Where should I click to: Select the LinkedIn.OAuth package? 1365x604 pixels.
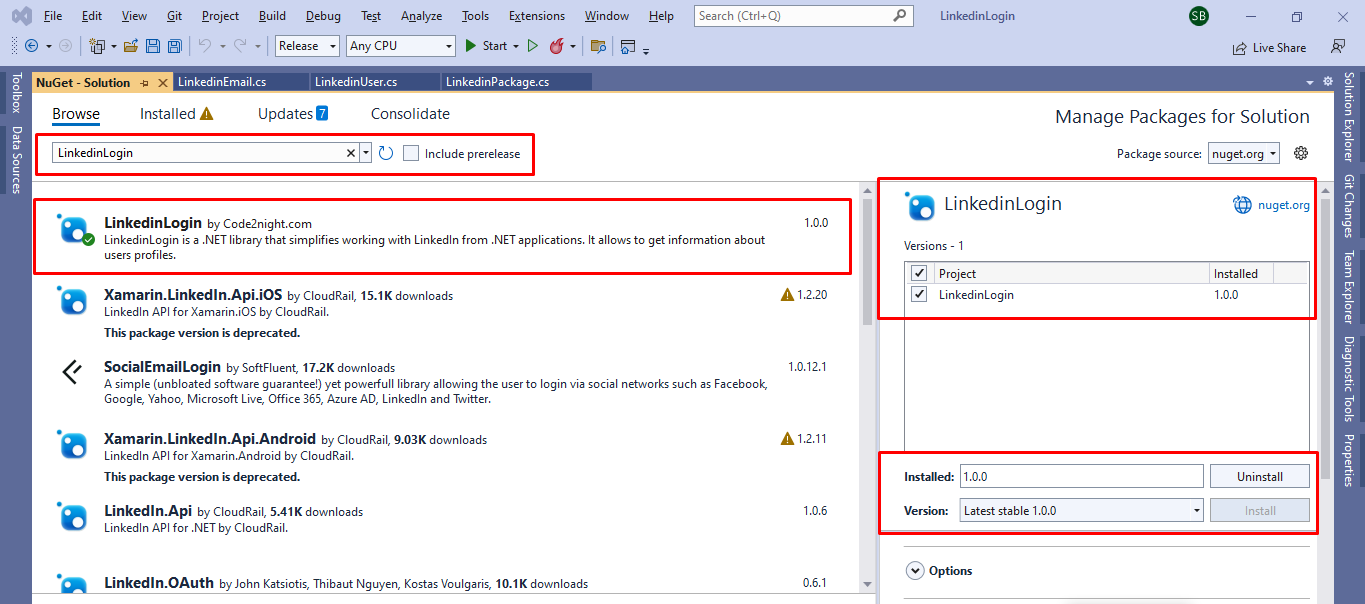[444, 584]
